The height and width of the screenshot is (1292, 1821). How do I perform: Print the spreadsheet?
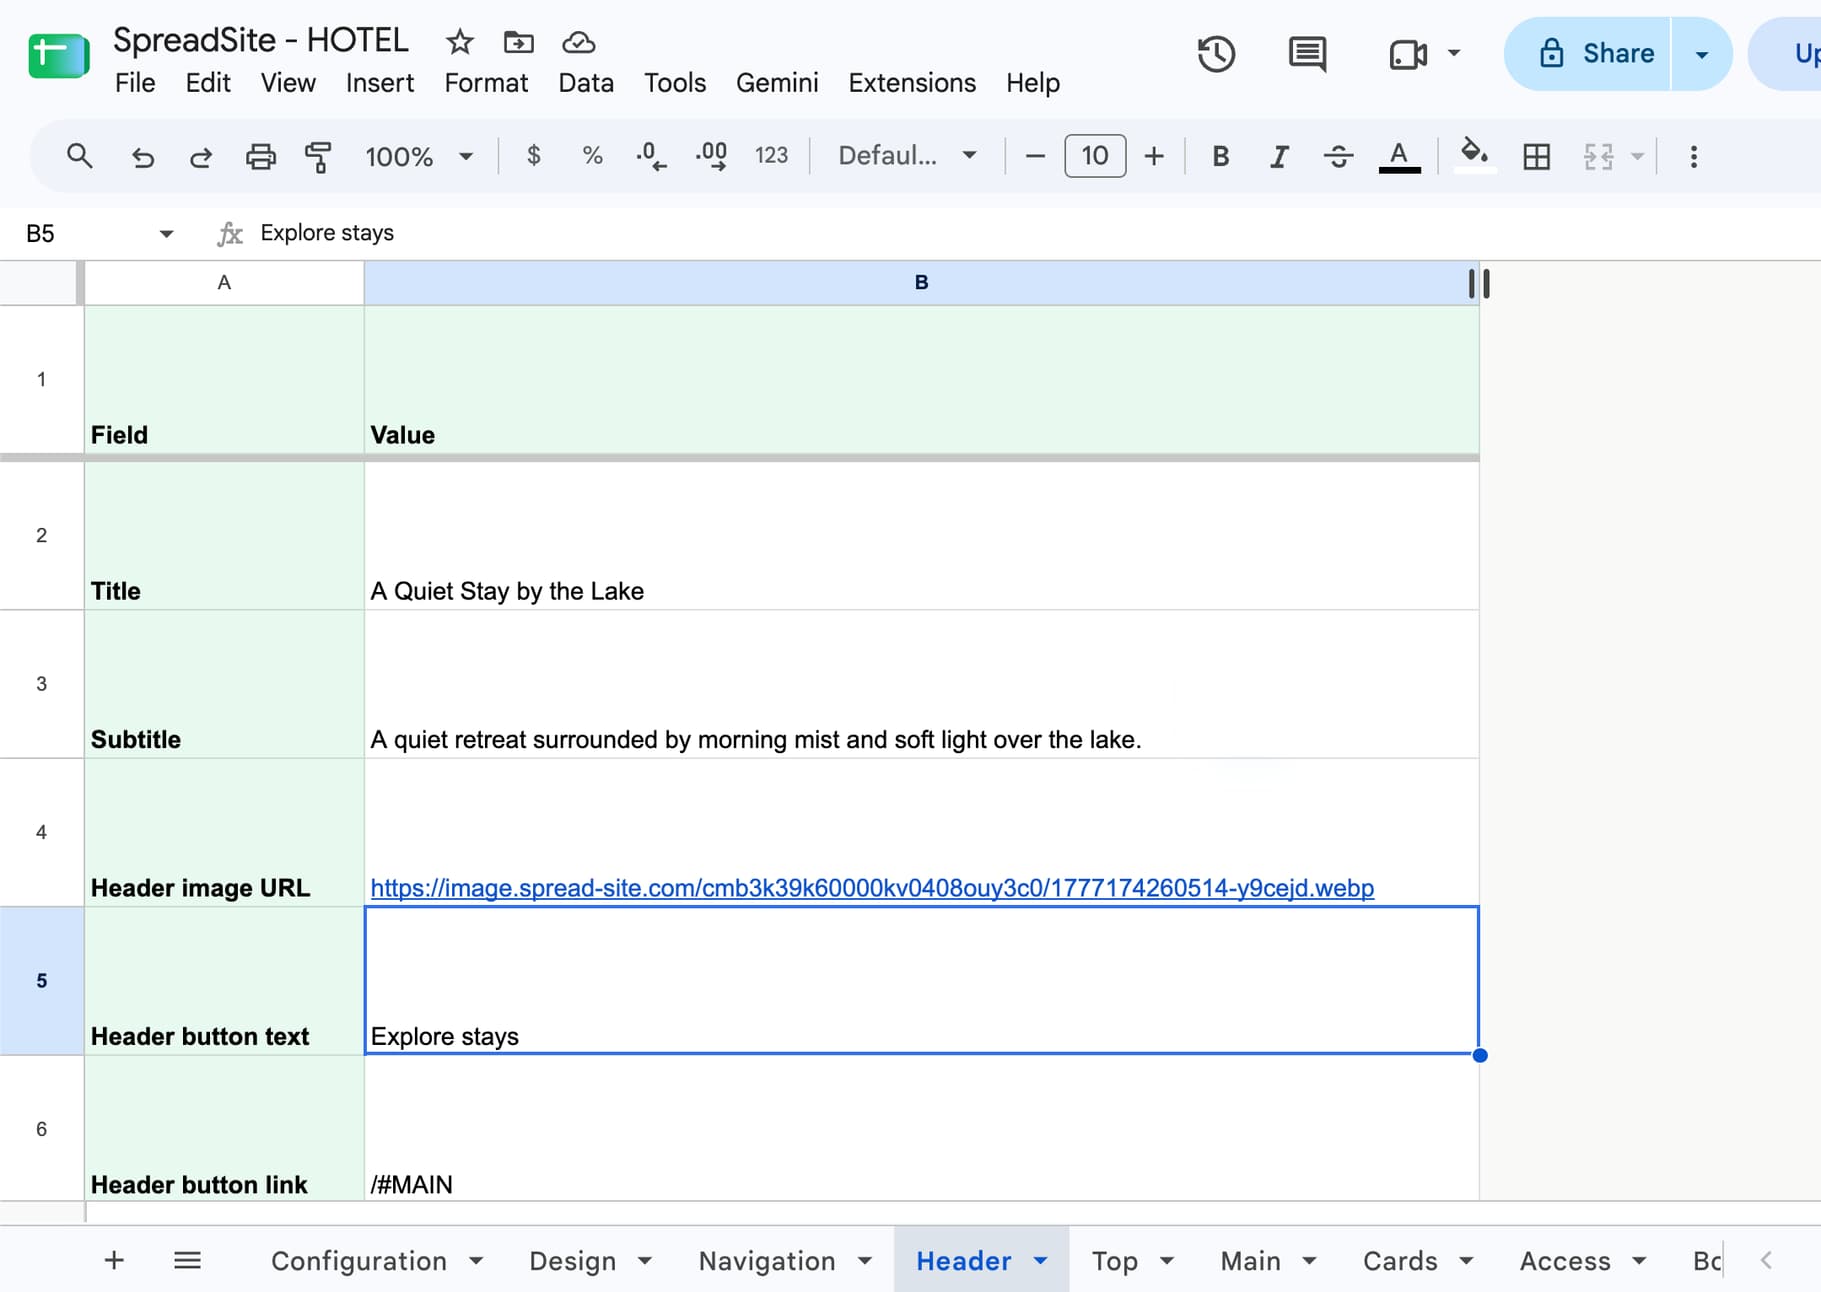click(260, 156)
